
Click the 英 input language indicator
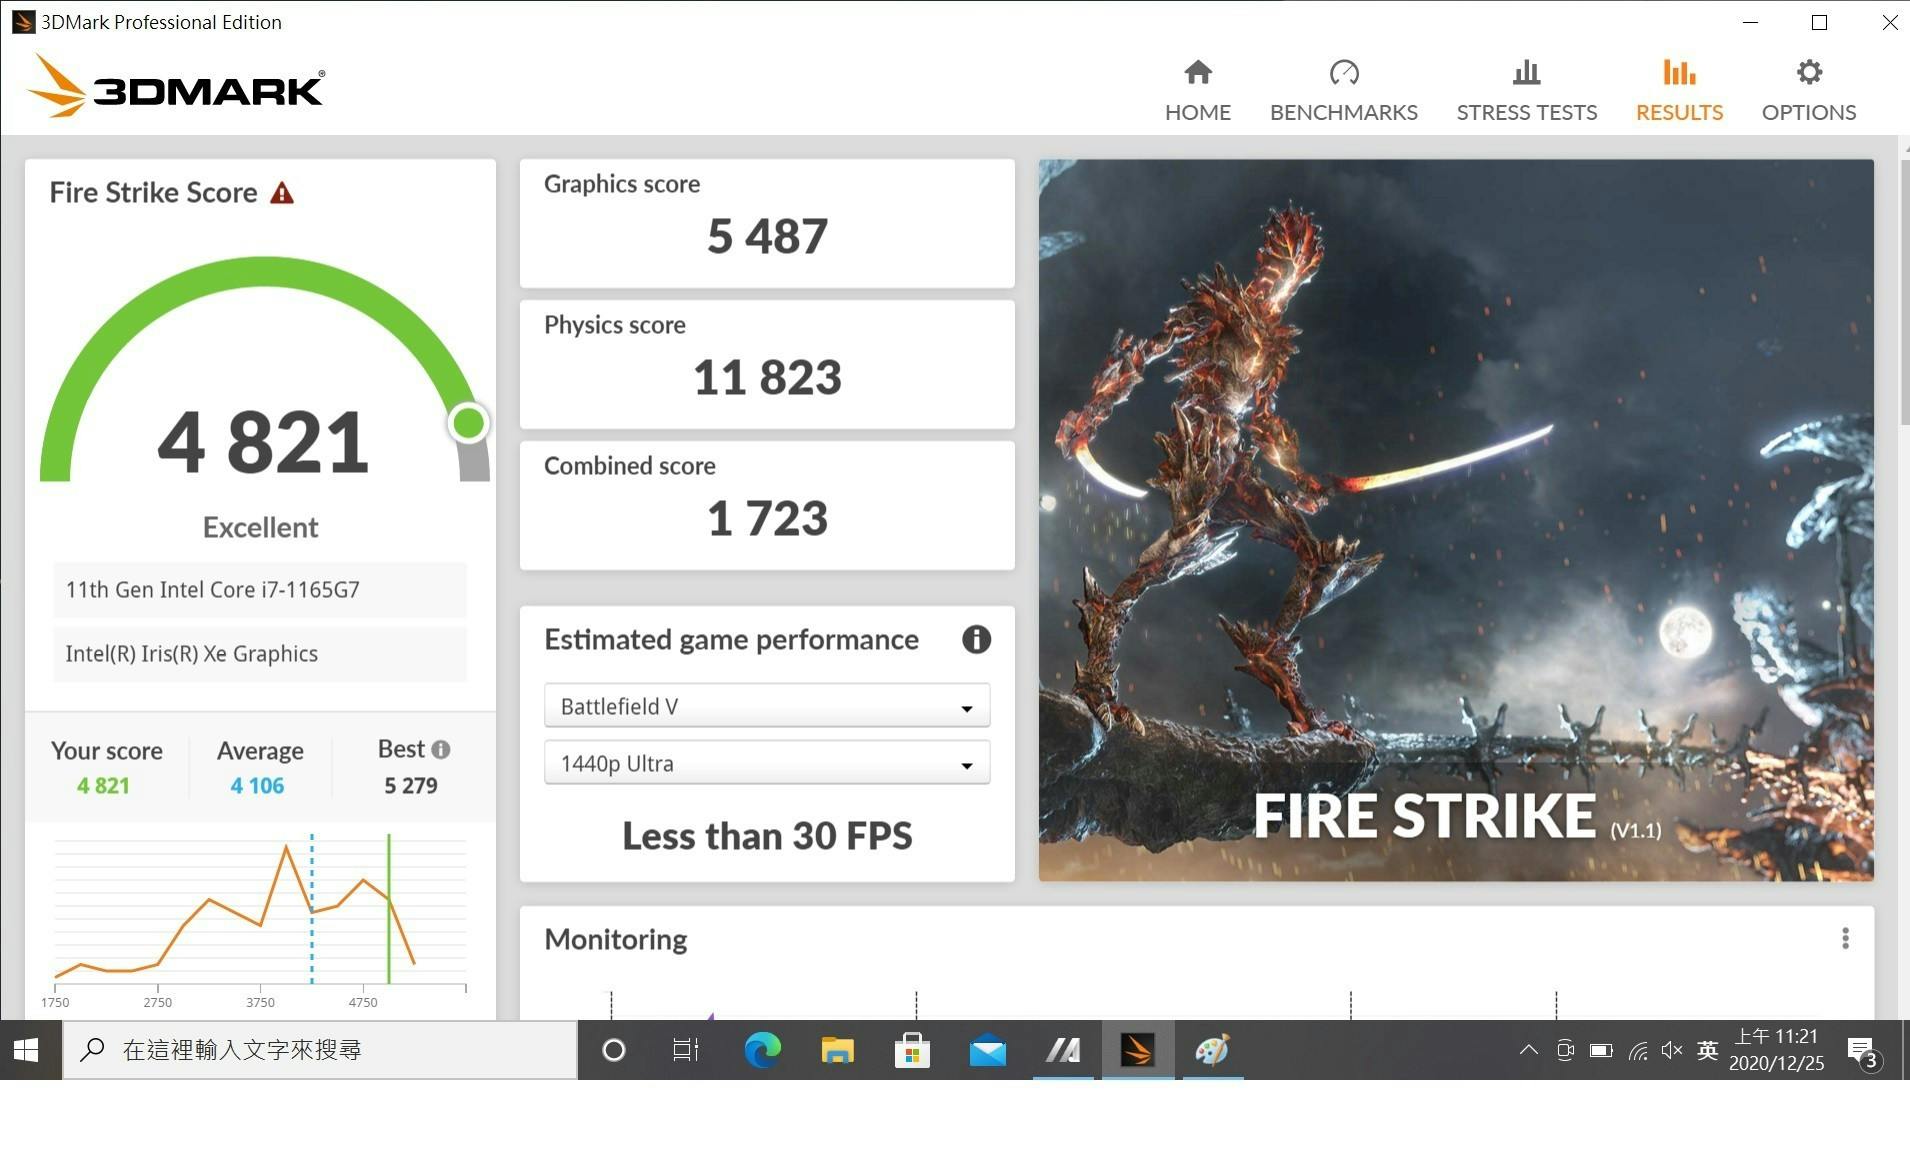coord(1707,1050)
